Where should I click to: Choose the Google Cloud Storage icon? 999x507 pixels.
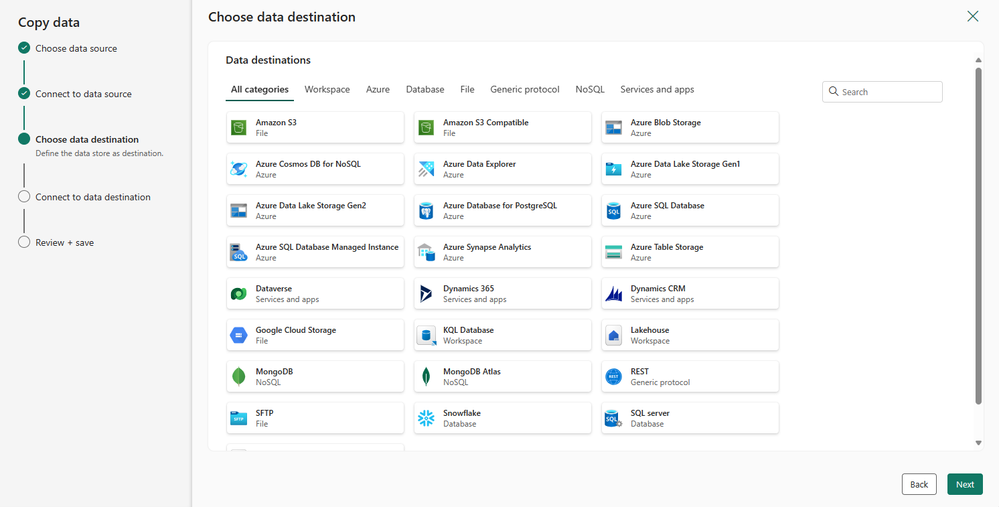pos(239,335)
